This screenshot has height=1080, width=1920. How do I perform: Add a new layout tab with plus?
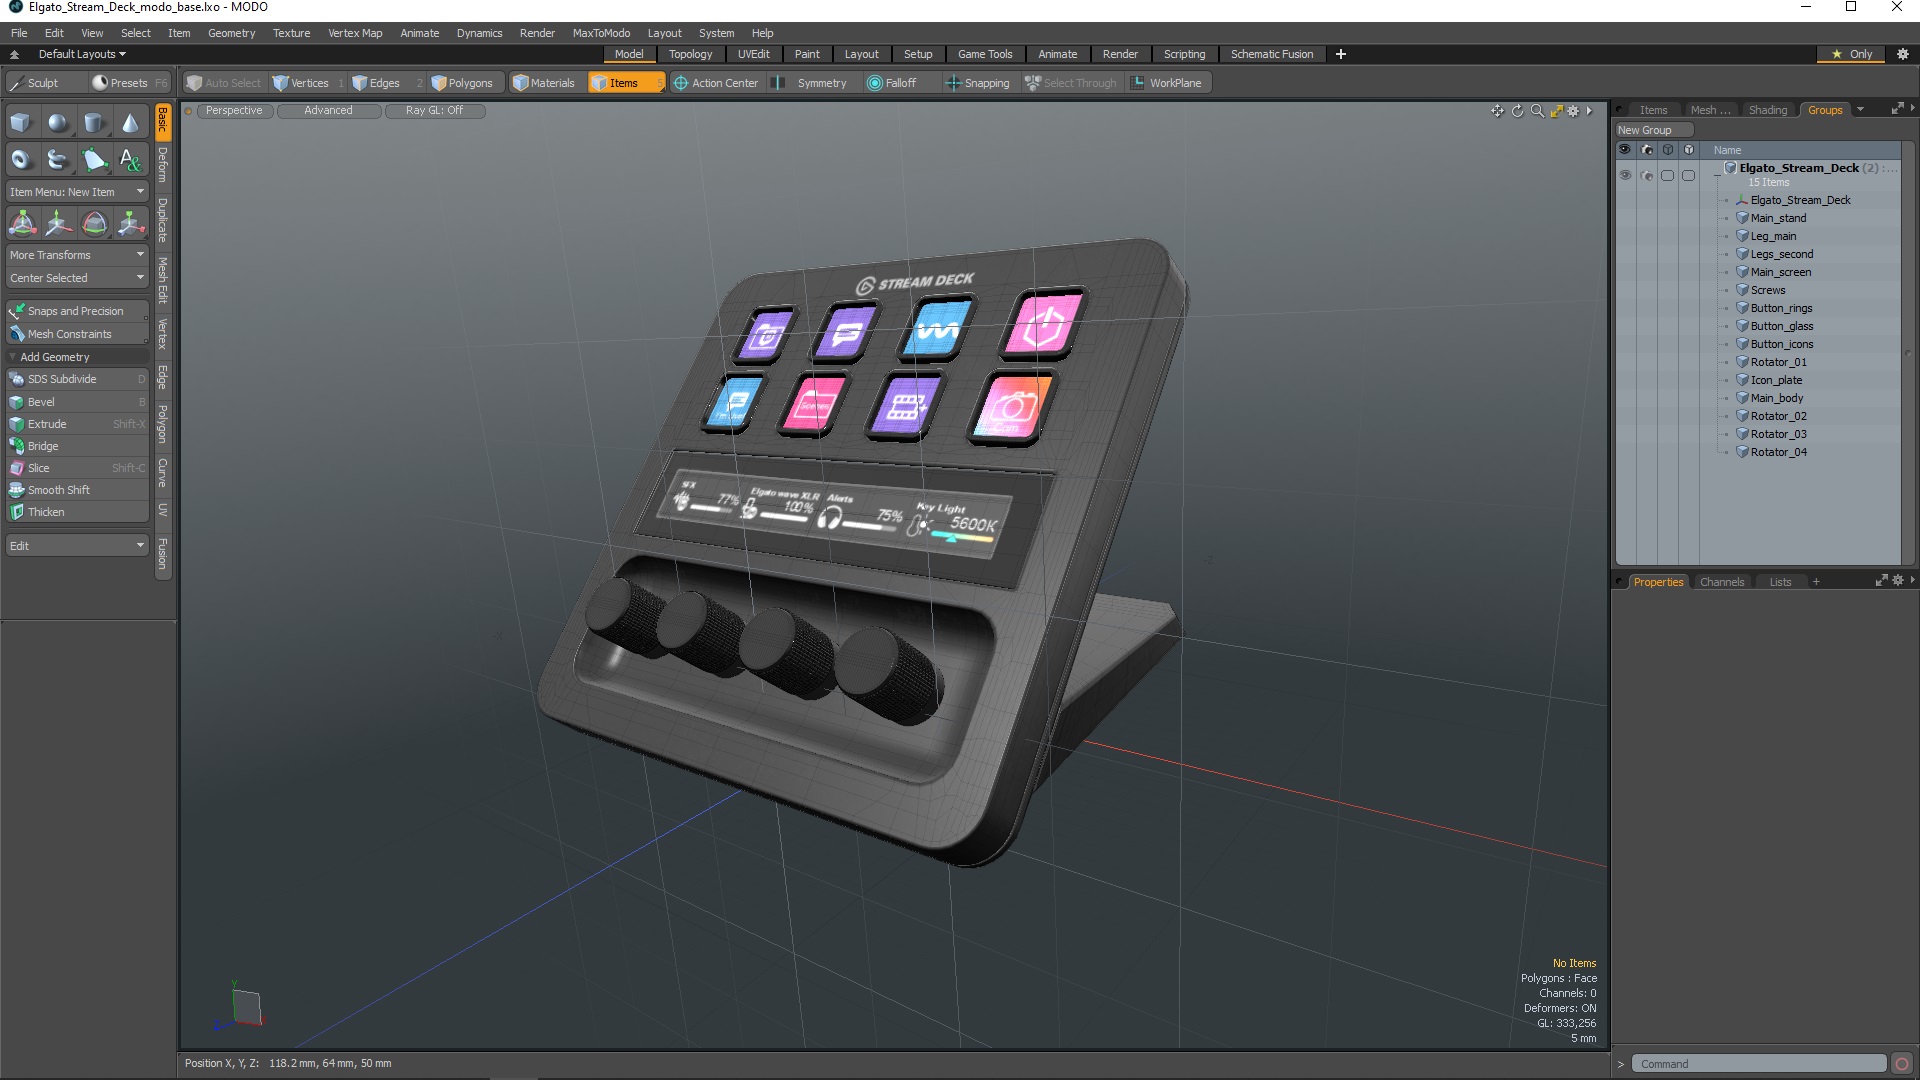pos(1341,54)
